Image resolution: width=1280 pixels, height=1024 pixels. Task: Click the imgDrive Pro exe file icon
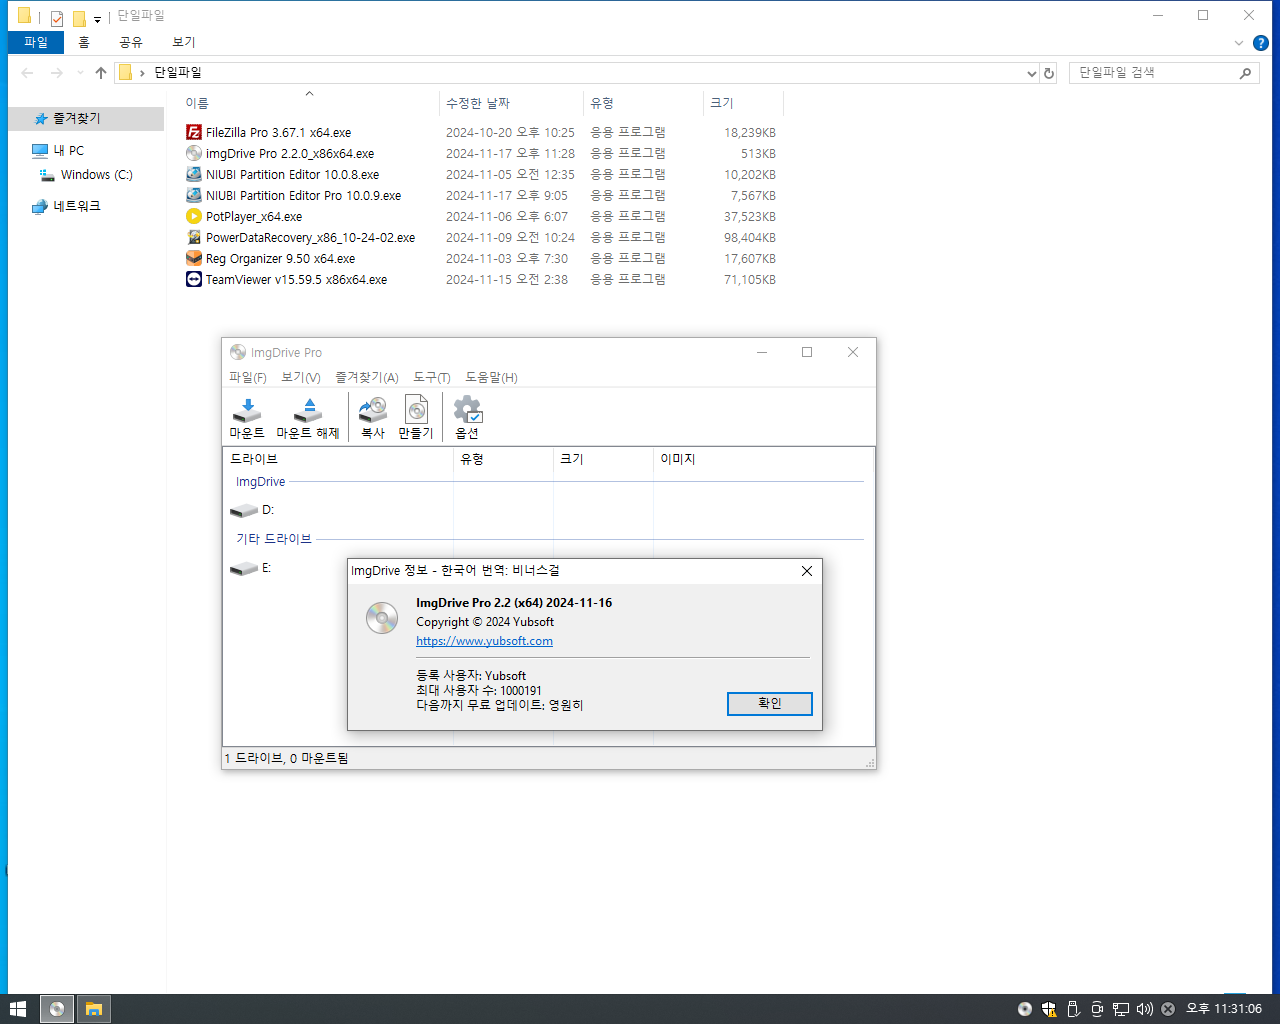tap(194, 153)
